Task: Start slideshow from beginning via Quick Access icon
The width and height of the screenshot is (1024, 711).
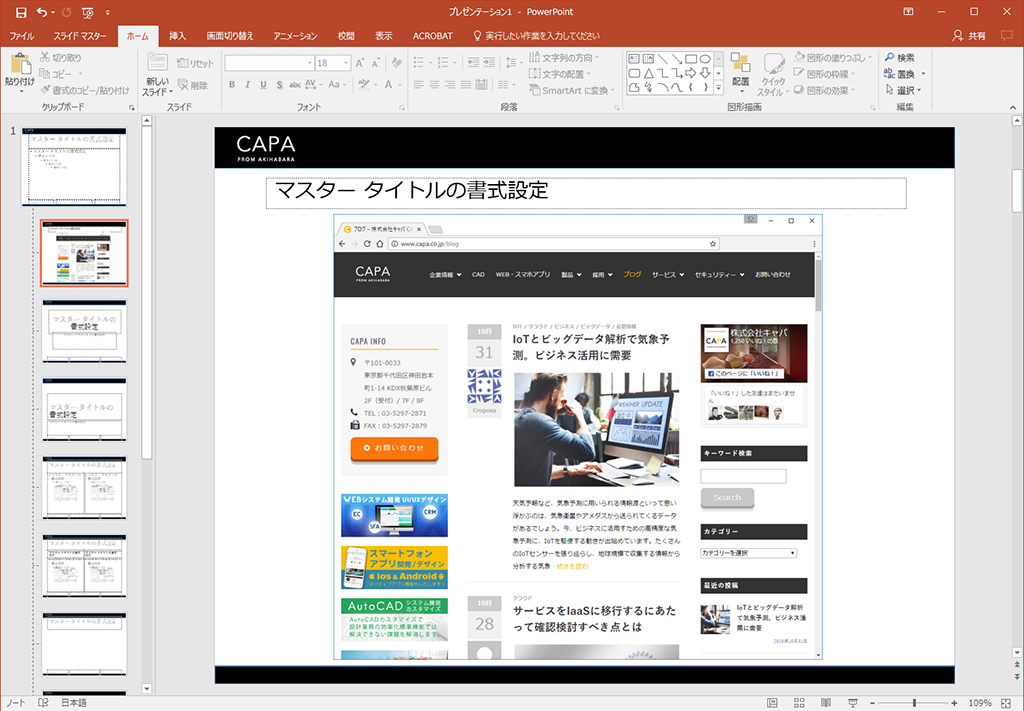Action: coord(88,12)
